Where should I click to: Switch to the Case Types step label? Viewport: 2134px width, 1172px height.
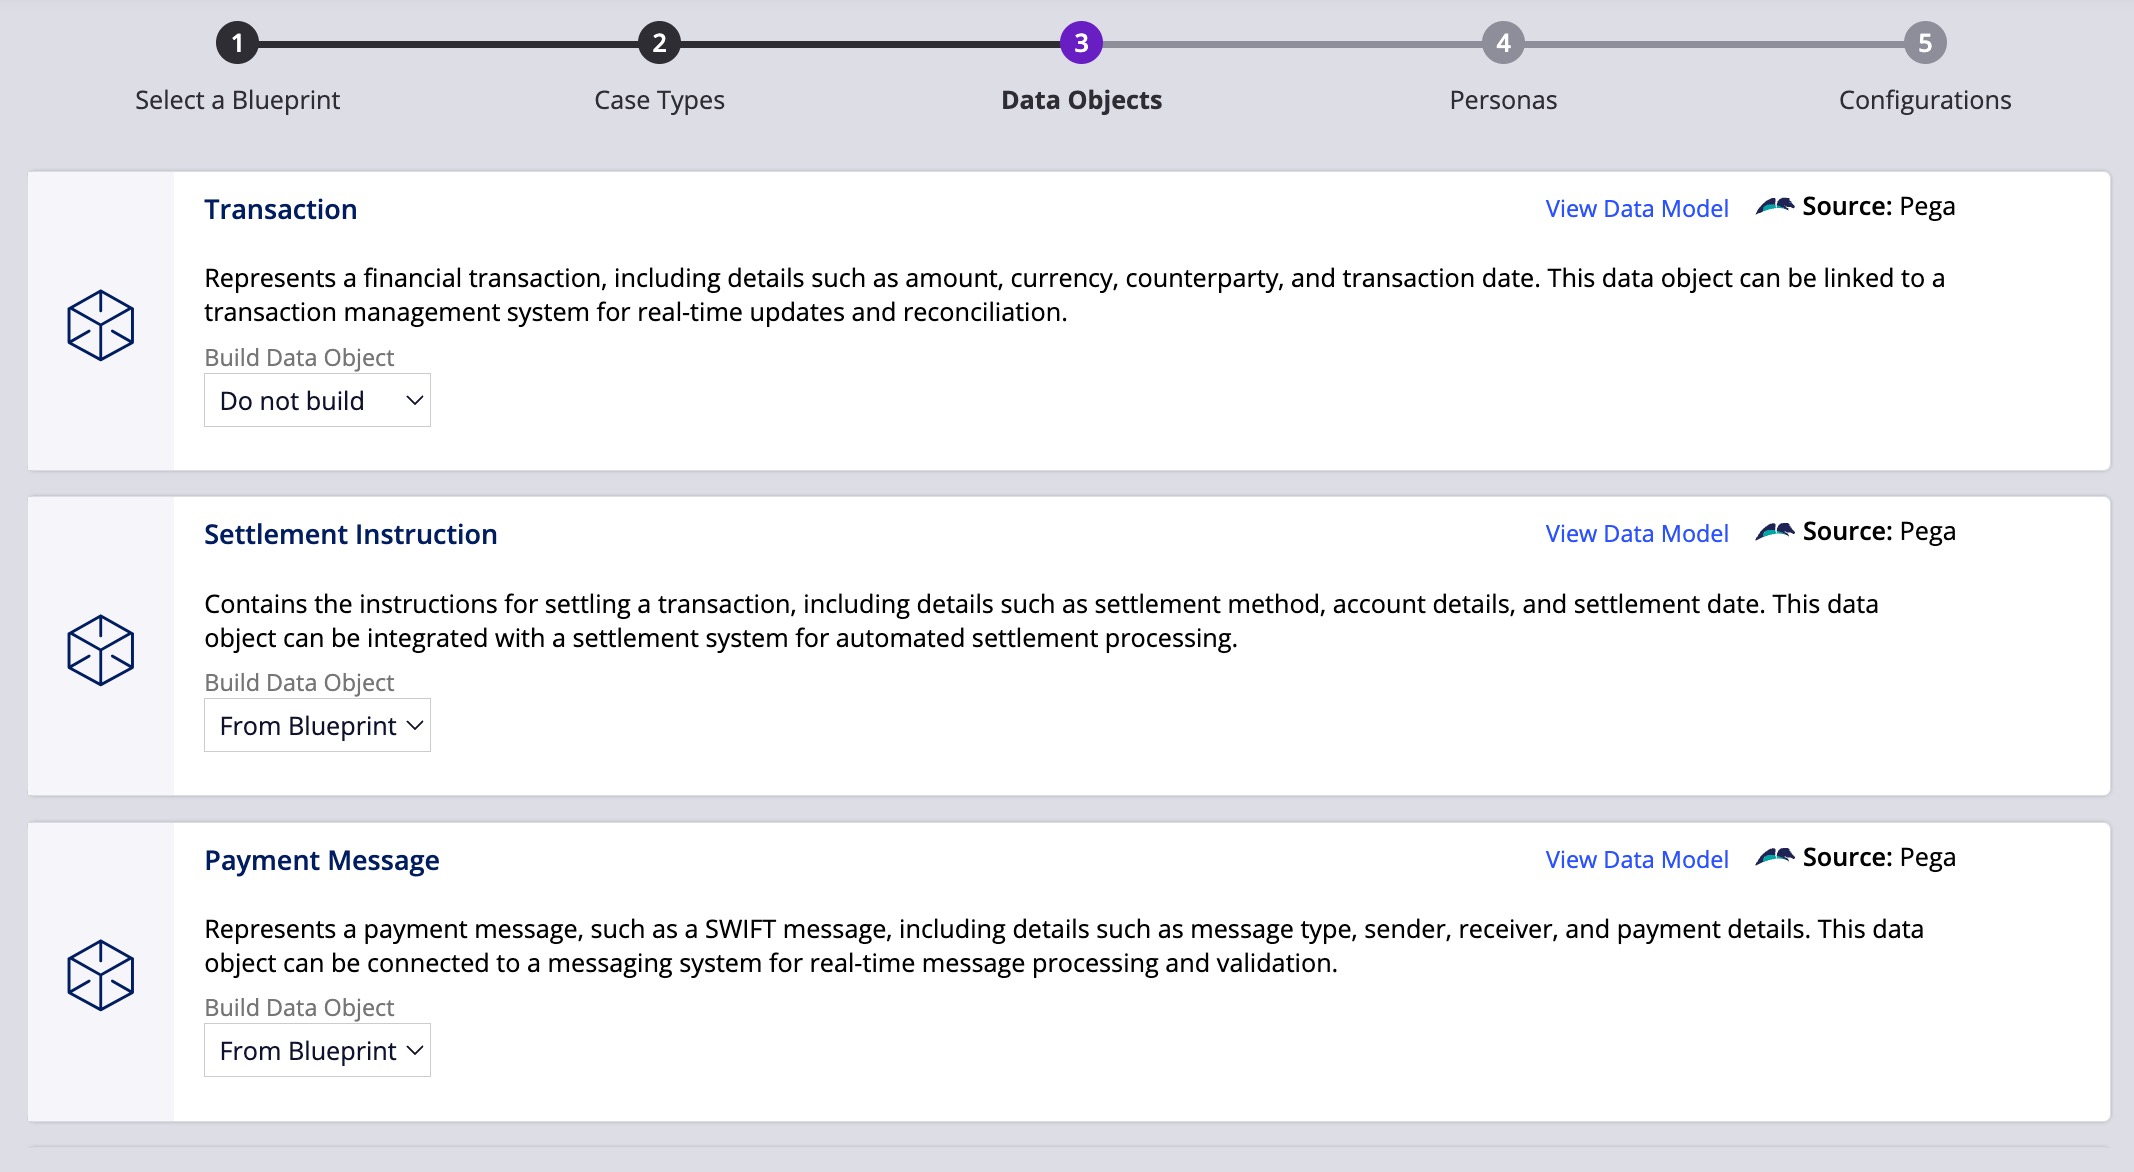pyautogui.click(x=659, y=100)
